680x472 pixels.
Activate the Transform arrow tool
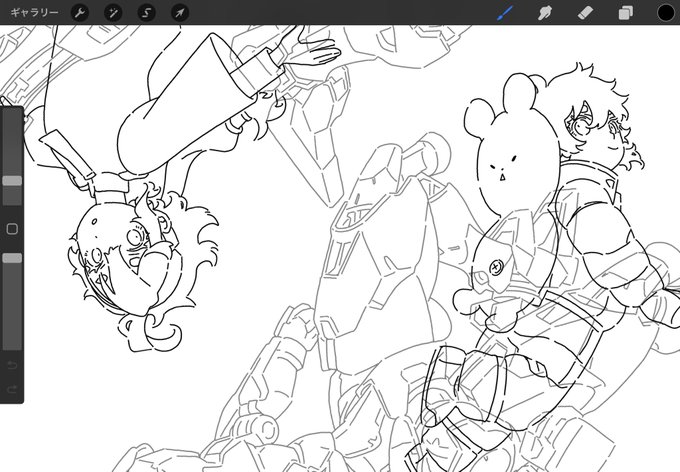click(180, 13)
